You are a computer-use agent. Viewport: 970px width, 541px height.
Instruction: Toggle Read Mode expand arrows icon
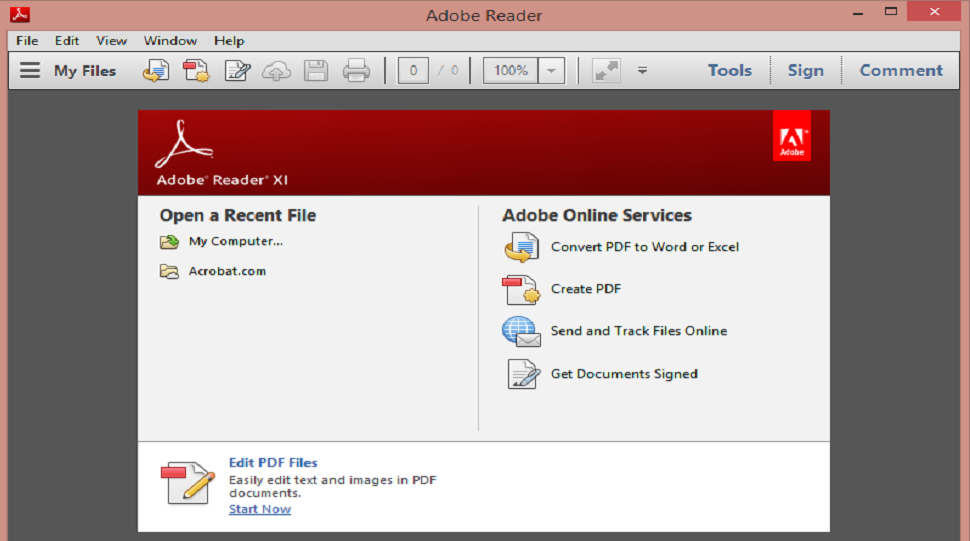click(x=606, y=70)
